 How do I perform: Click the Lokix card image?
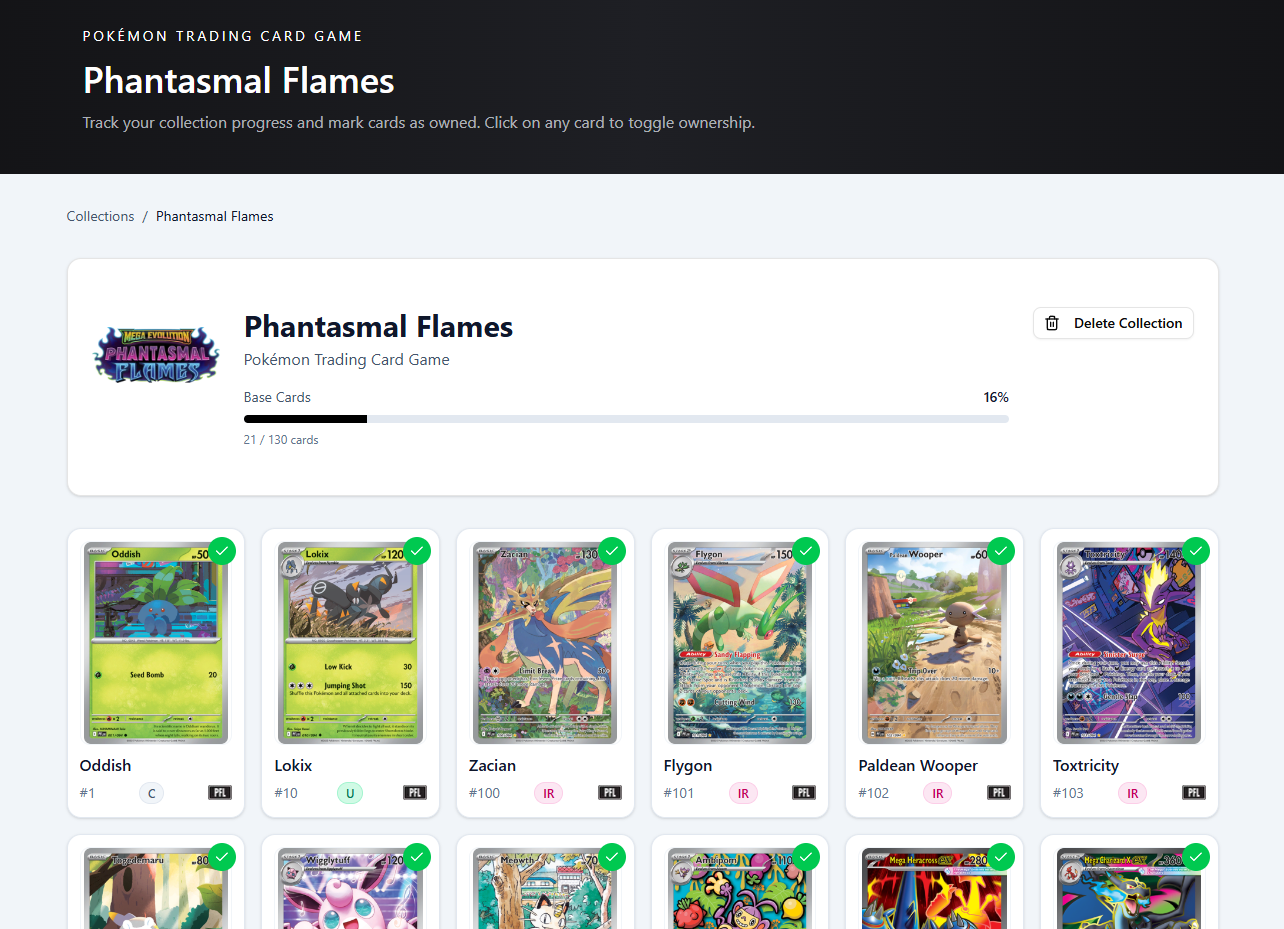tap(350, 643)
